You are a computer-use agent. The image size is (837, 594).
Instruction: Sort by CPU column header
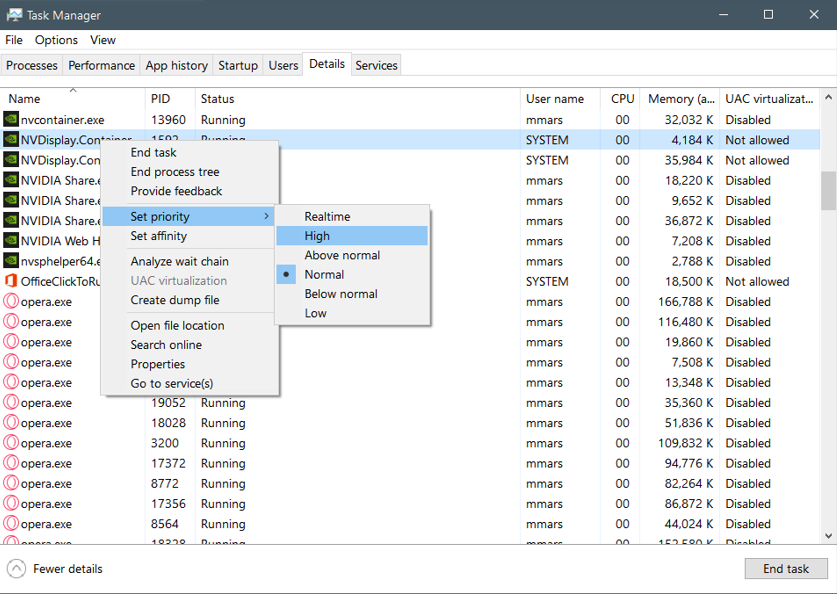pyautogui.click(x=620, y=99)
